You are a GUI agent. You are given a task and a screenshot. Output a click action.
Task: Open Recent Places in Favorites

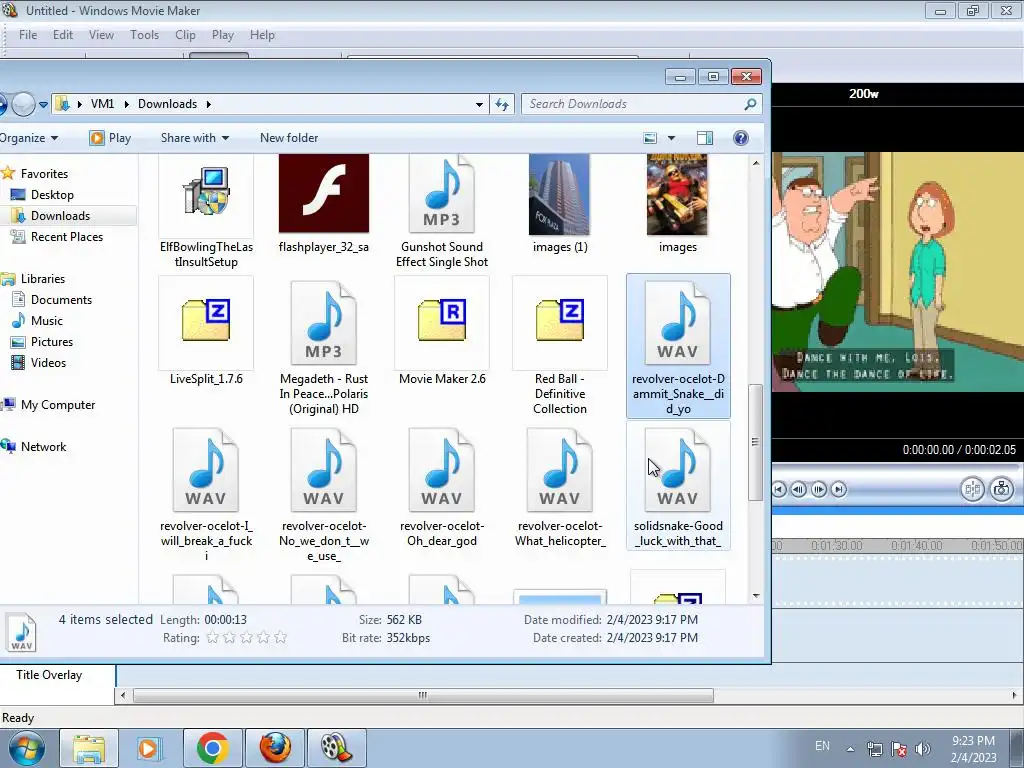point(67,236)
